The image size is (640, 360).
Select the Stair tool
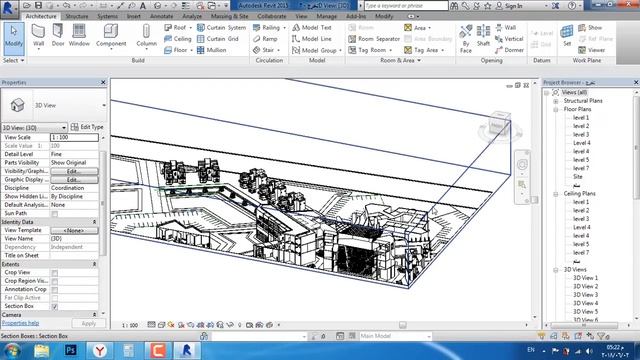pos(266,50)
